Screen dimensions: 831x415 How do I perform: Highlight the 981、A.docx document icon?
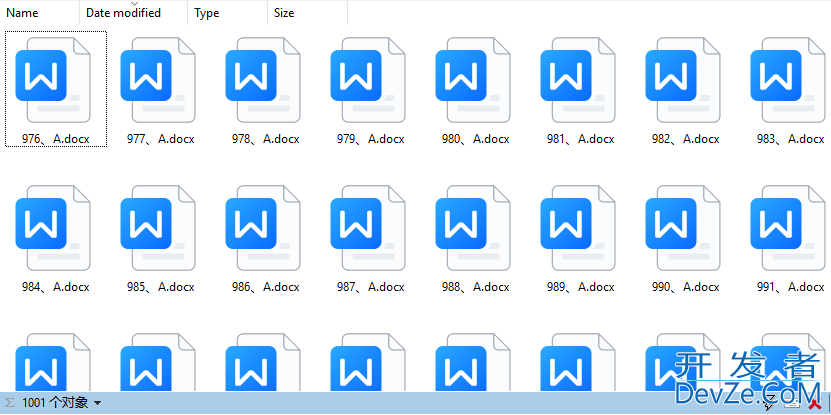[578, 80]
